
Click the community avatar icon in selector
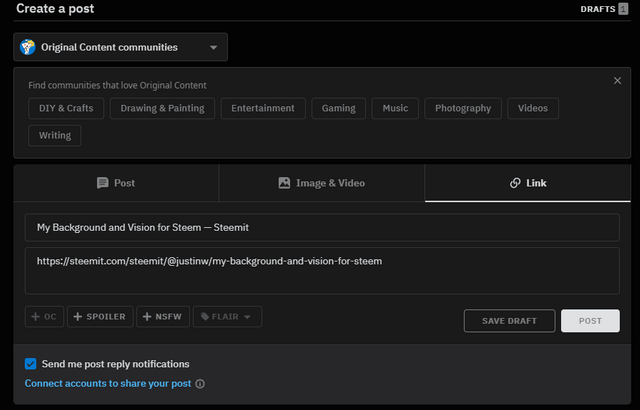click(28, 47)
